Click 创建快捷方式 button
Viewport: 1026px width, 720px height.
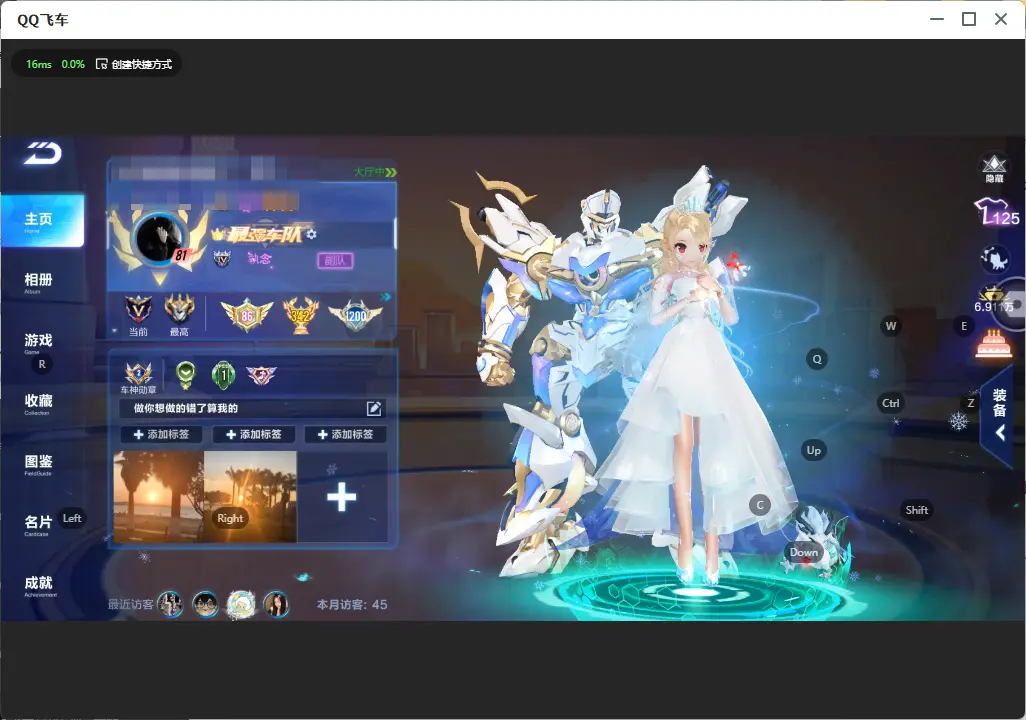[x=134, y=64]
